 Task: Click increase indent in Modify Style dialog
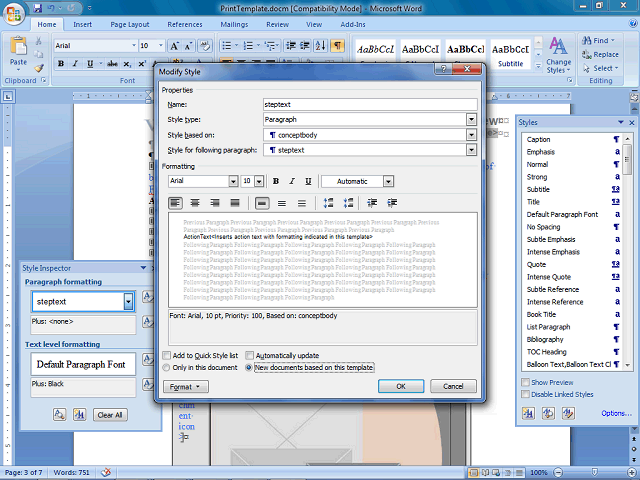[392, 203]
